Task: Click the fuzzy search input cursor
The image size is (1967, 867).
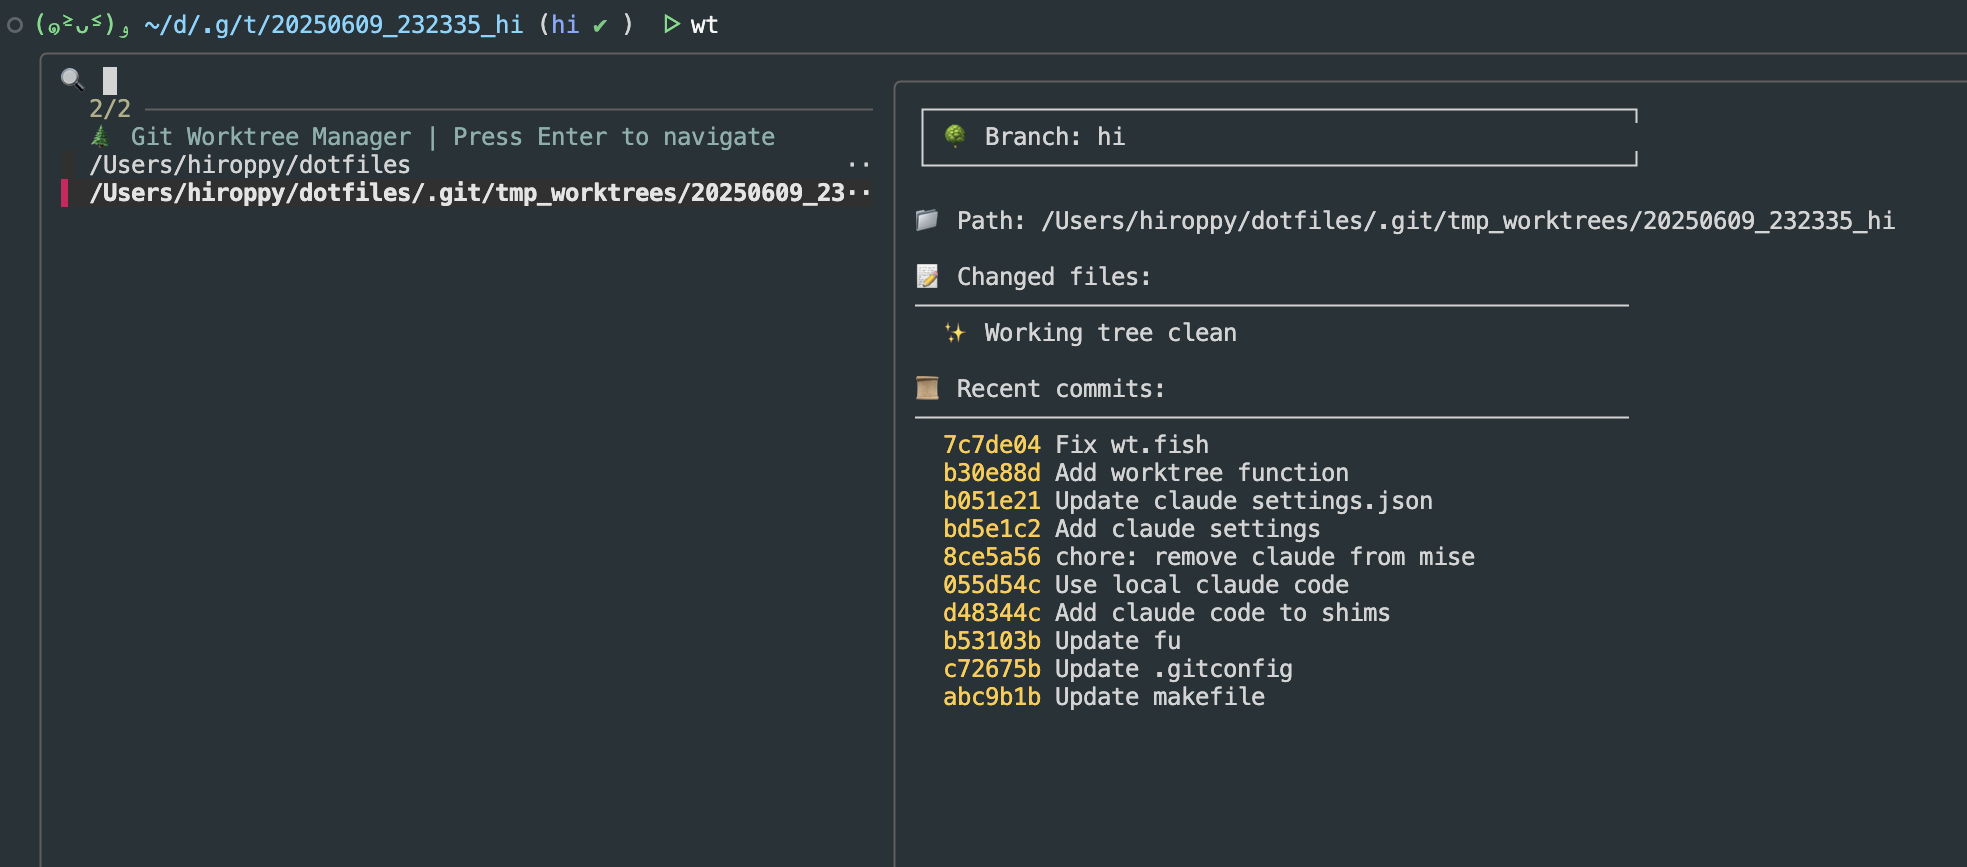Action: (x=110, y=80)
